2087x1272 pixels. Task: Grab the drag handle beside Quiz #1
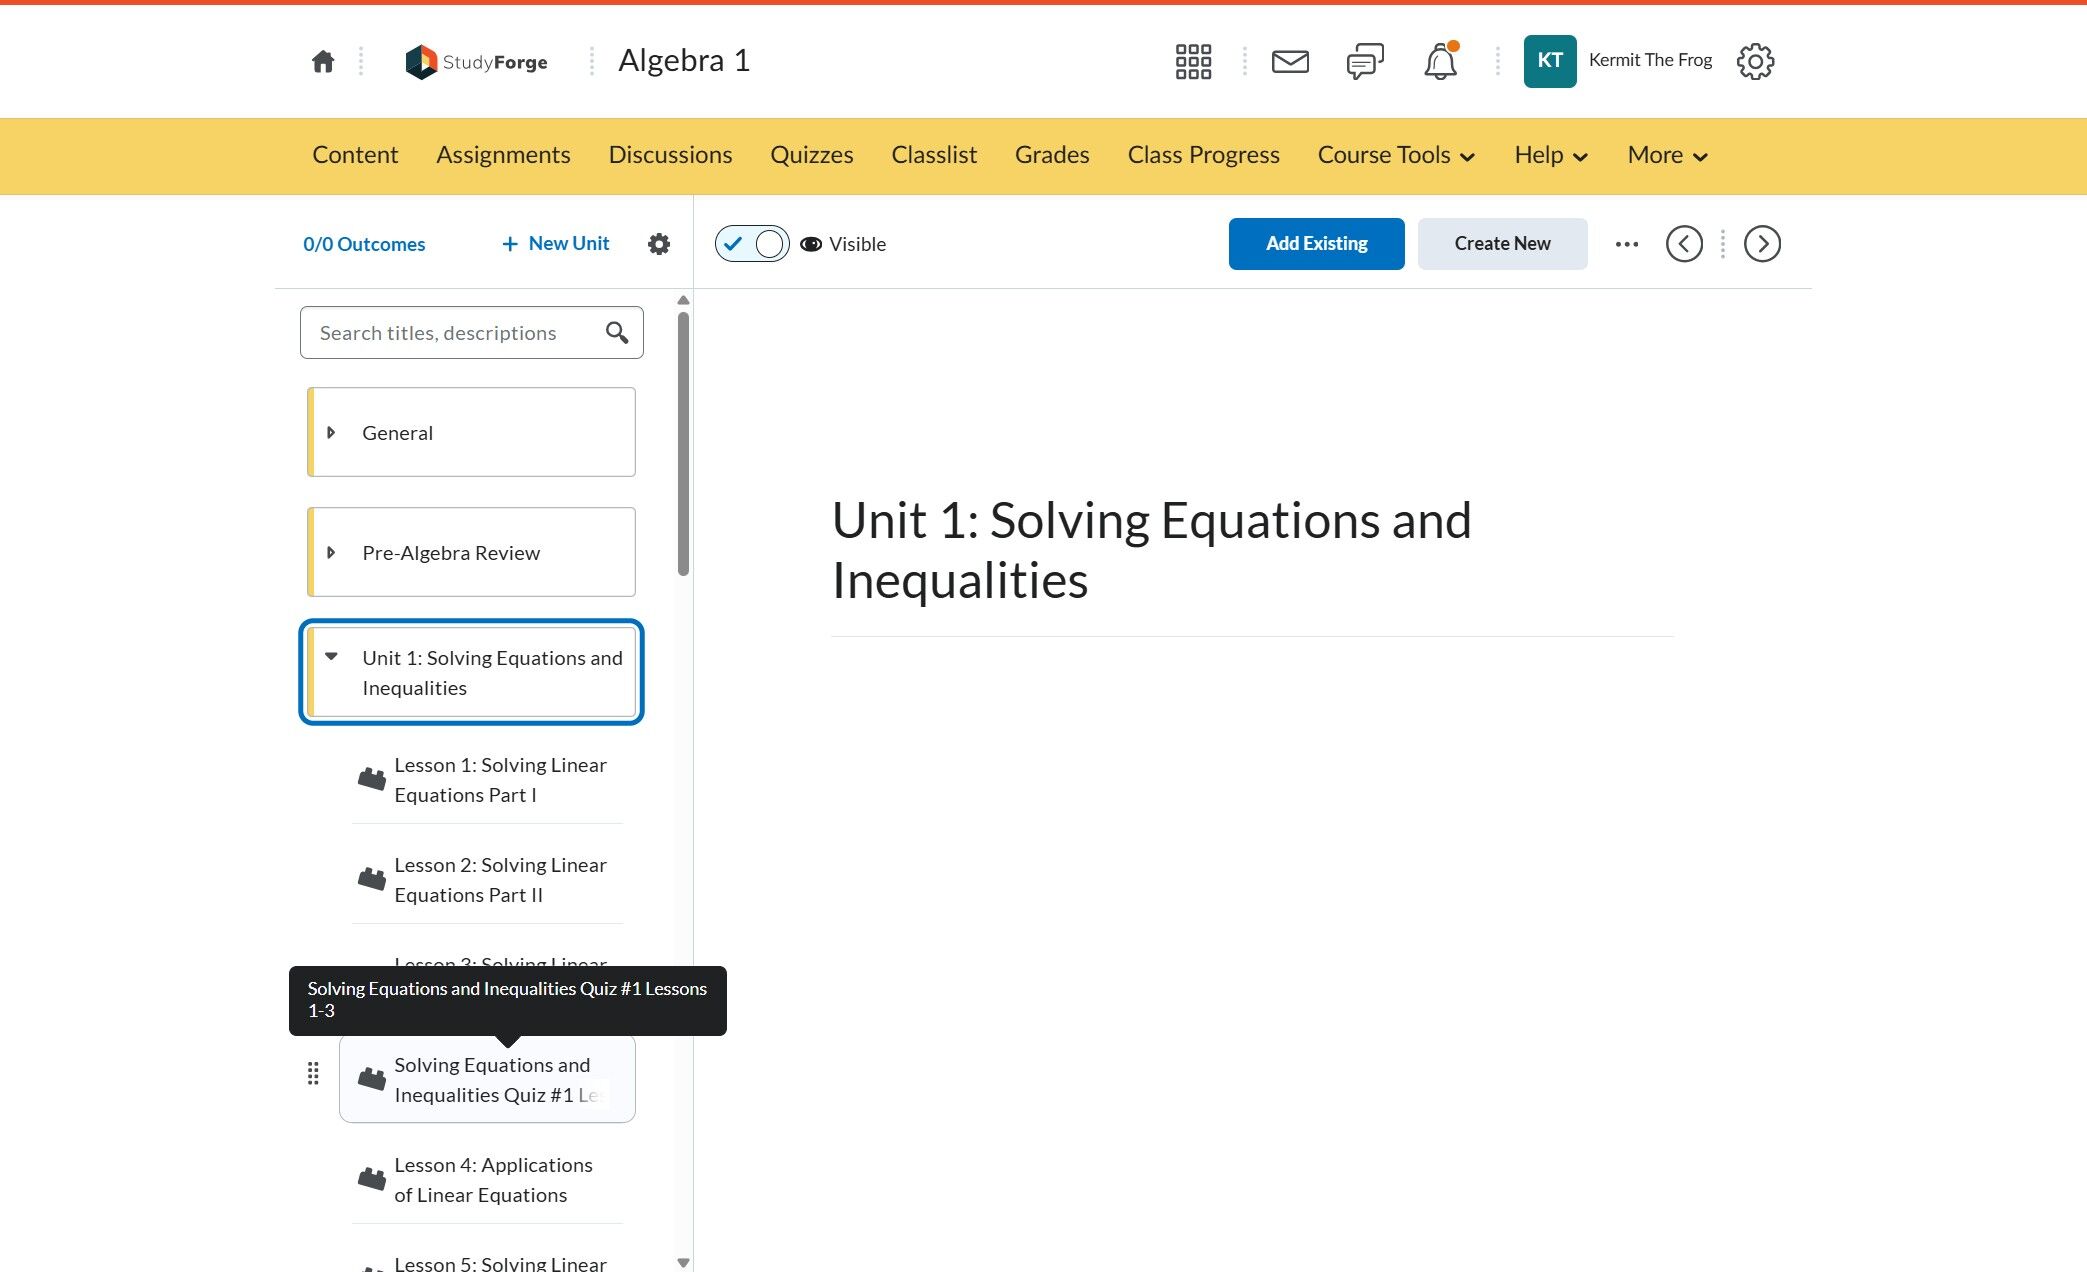[x=313, y=1074]
